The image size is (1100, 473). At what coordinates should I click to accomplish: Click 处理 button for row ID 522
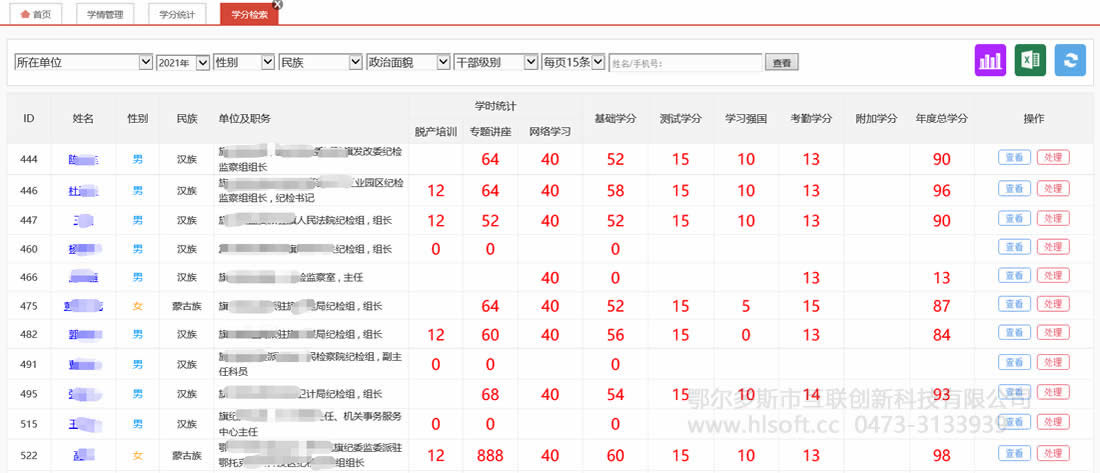point(1053,453)
